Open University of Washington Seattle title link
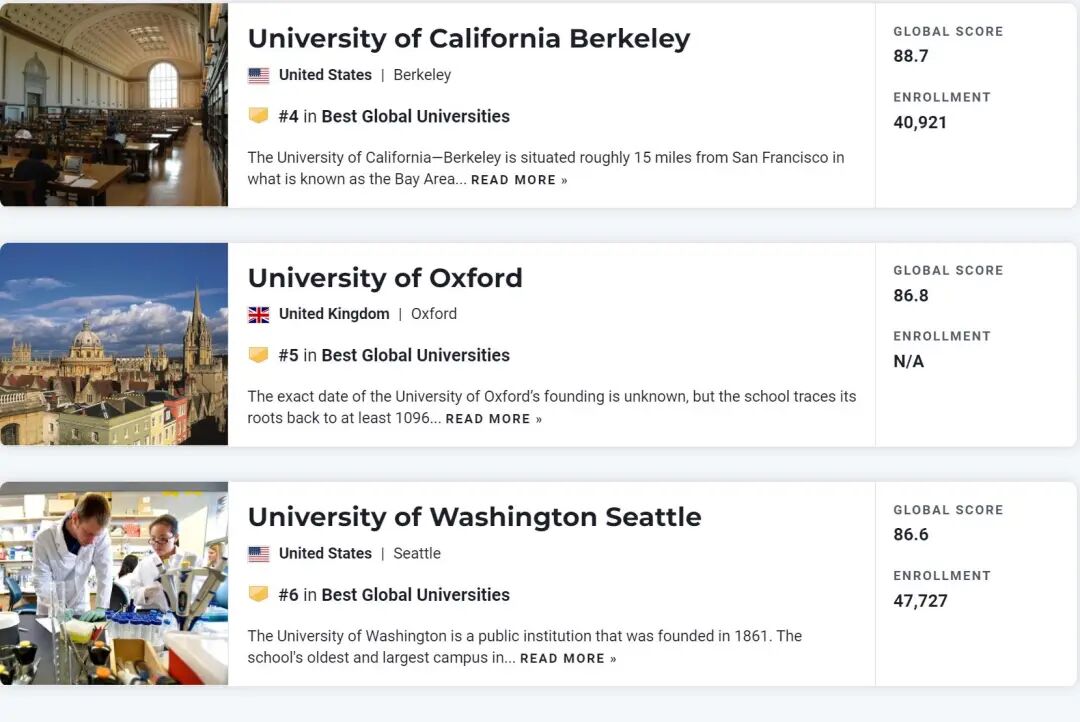This screenshot has height=722, width=1080. click(x=474, y=517)
